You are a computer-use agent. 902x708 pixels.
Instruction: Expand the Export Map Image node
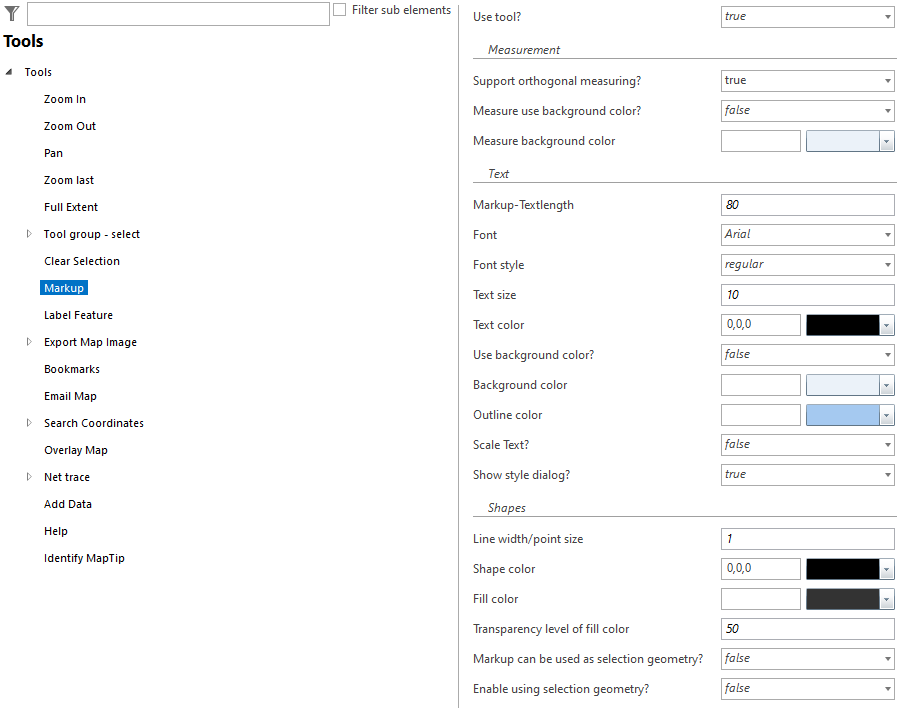(29, 341)
